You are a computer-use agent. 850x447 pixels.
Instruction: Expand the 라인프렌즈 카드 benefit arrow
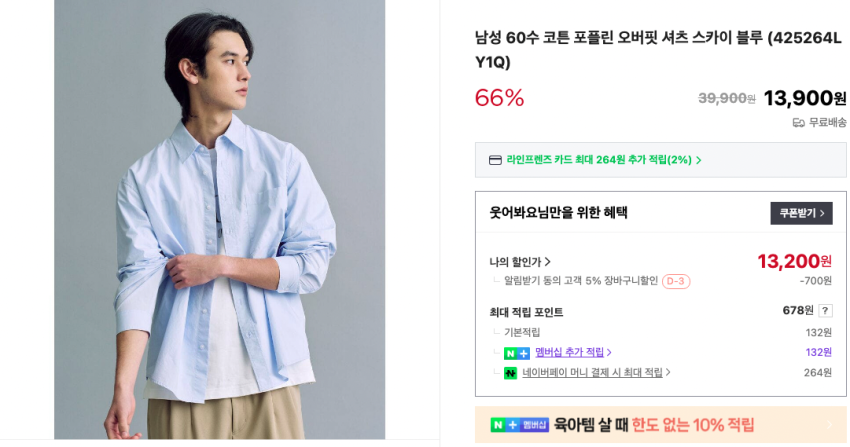[699, 160]
